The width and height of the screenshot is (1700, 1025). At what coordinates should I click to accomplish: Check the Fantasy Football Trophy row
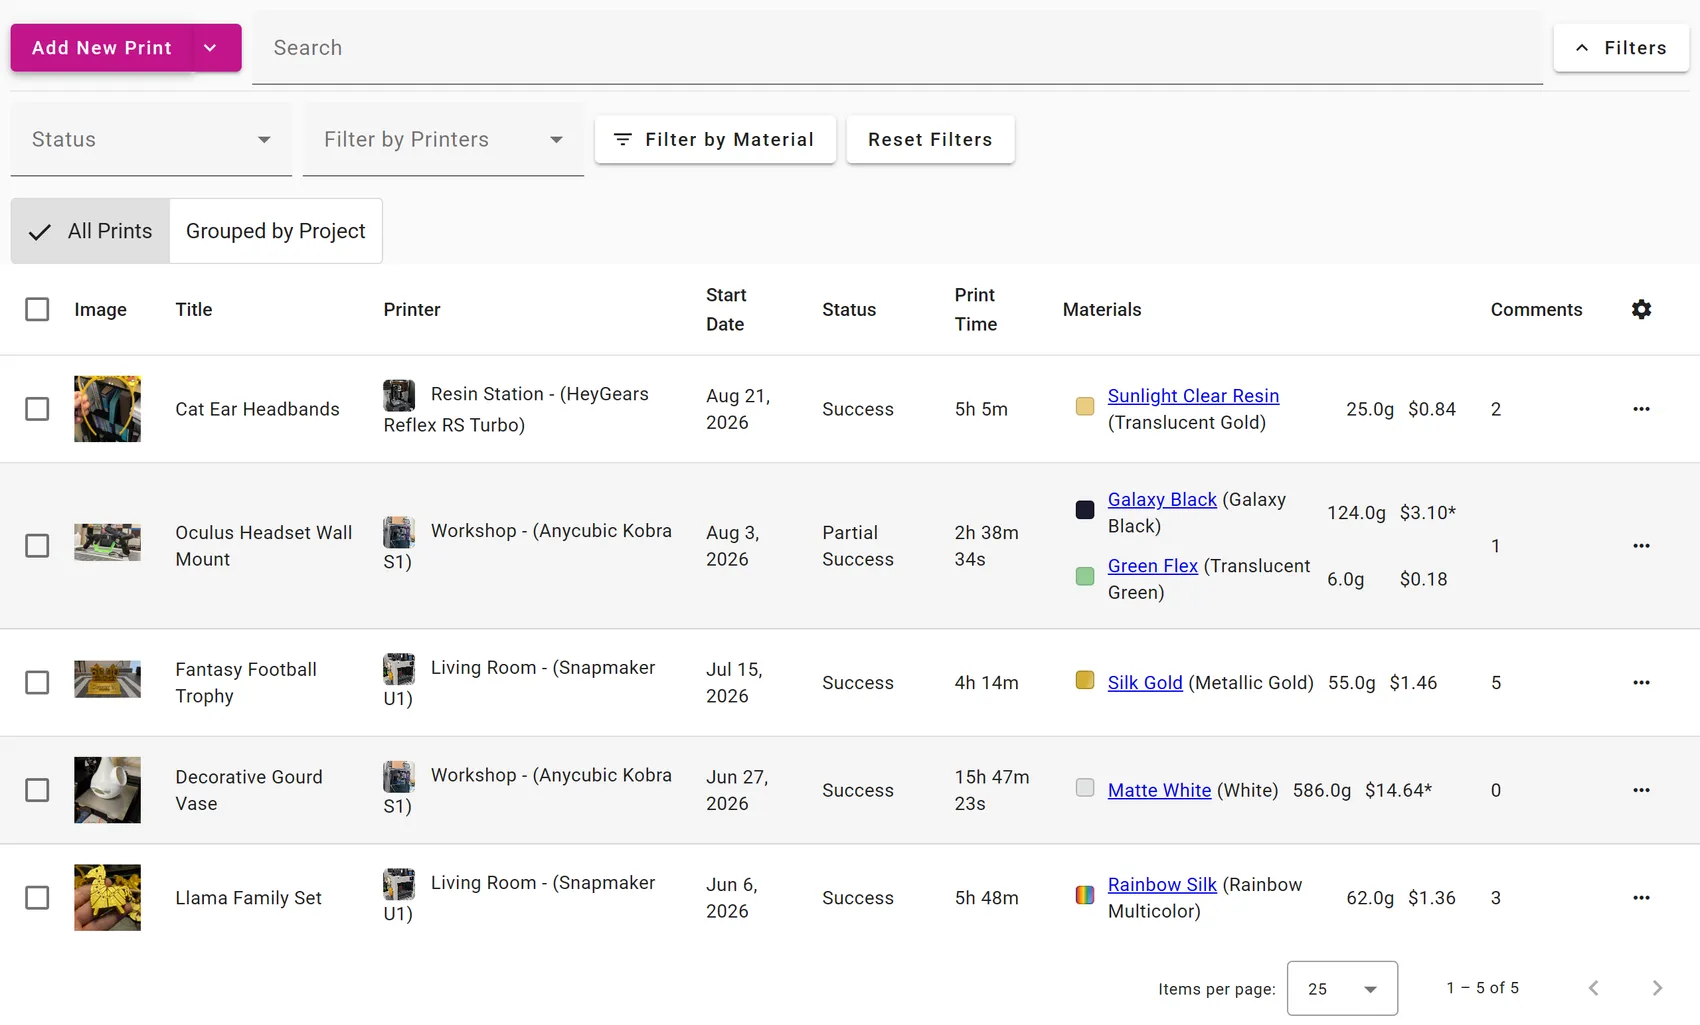[x=37, y=683]
